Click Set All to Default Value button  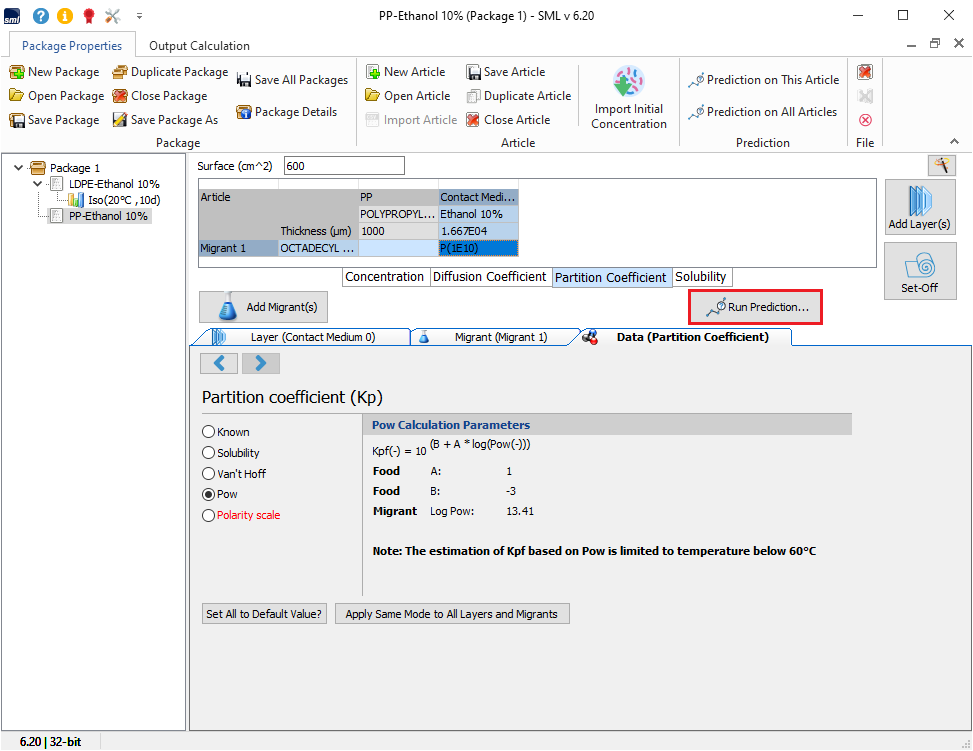[264, 614]
